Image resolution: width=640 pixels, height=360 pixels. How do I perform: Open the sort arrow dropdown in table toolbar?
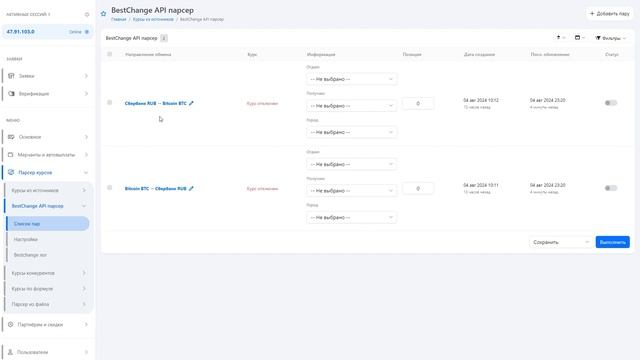coord(560,38)
